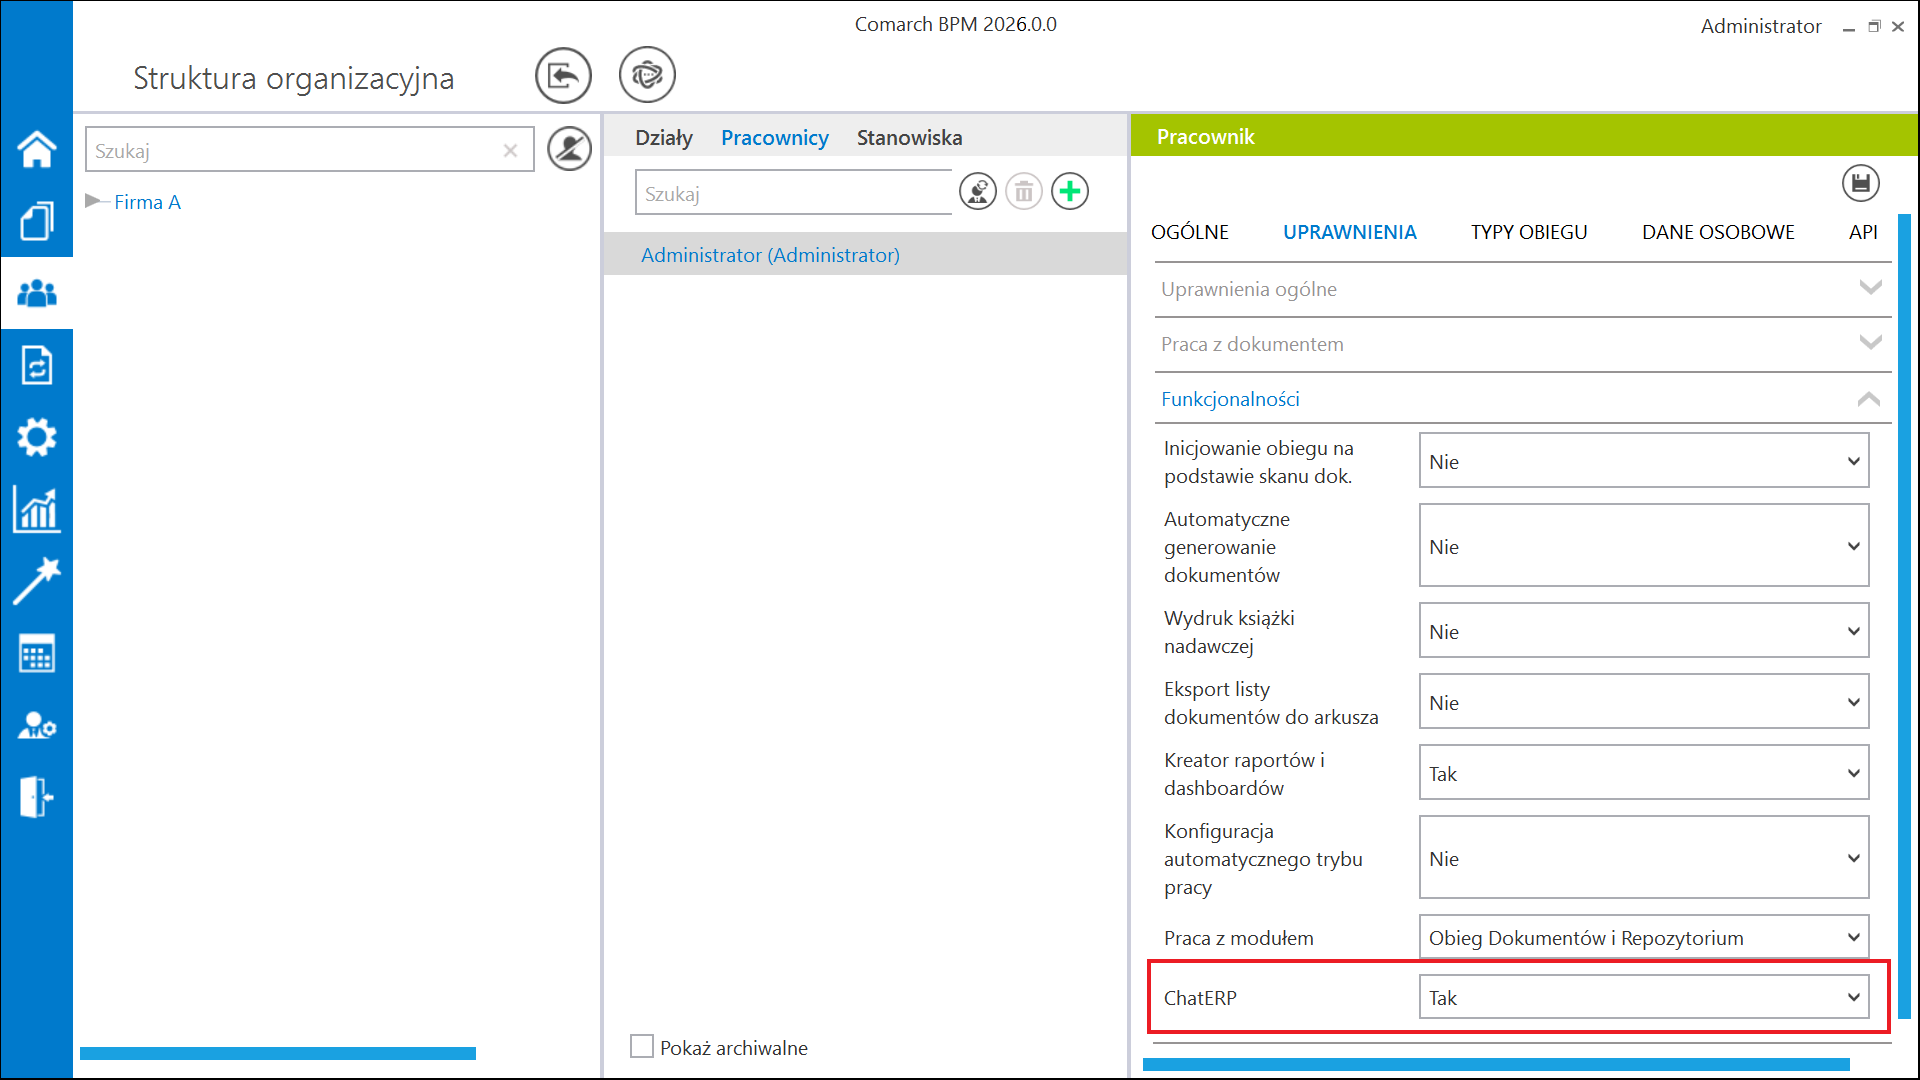Click the Home icon in sidebar
Screen dimensions: 1920x1080
pos(36,150)
